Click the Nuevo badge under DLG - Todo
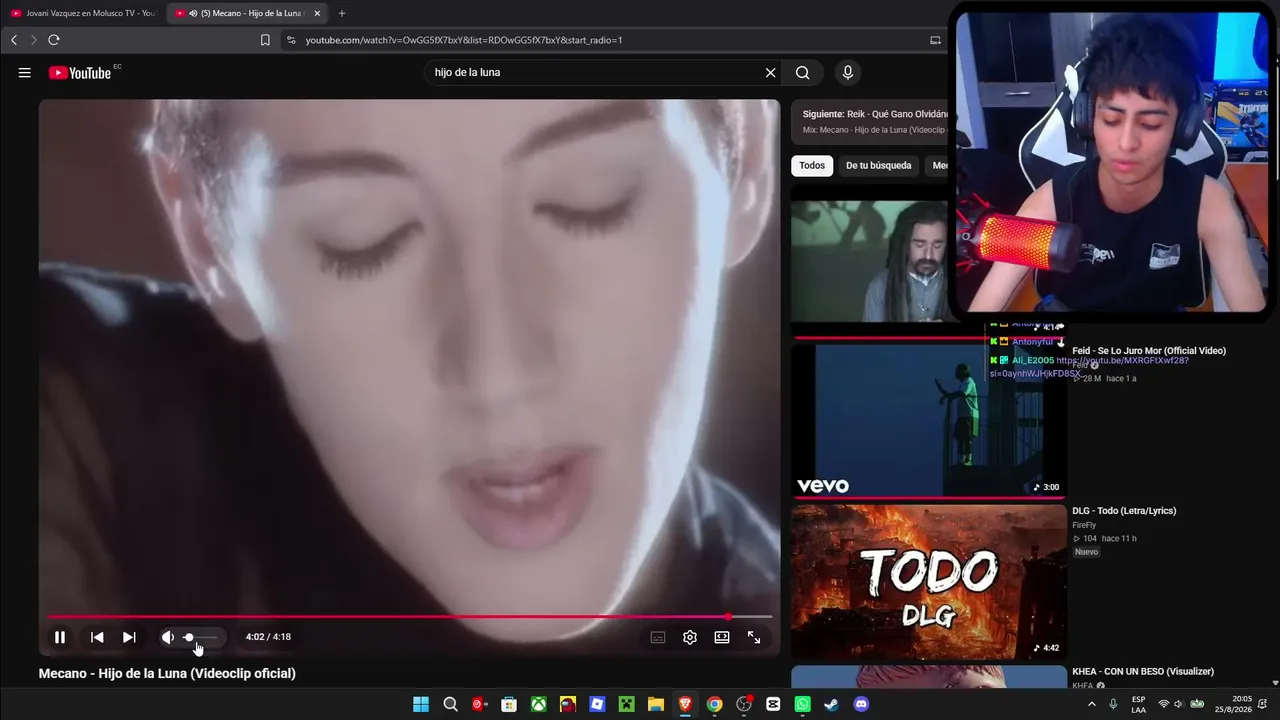Viewport: 1280px width, 720px height. pos(1086,552)
